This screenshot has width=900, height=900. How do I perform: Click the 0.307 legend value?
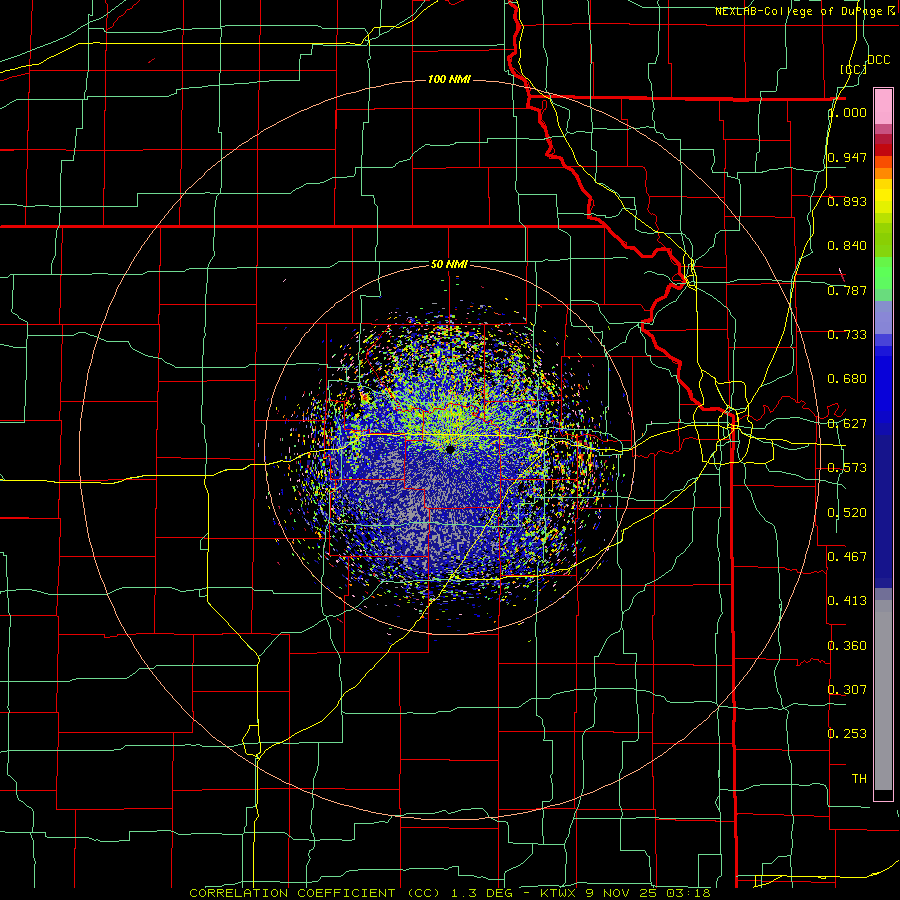tap(847, 689)
